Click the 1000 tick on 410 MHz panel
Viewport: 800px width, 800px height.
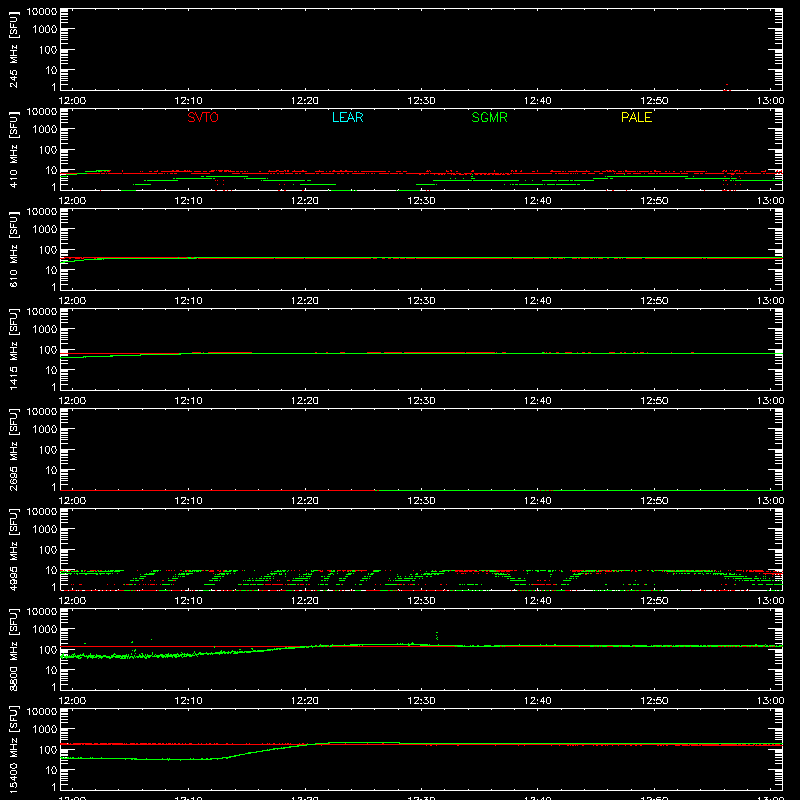tap(45, 130)
